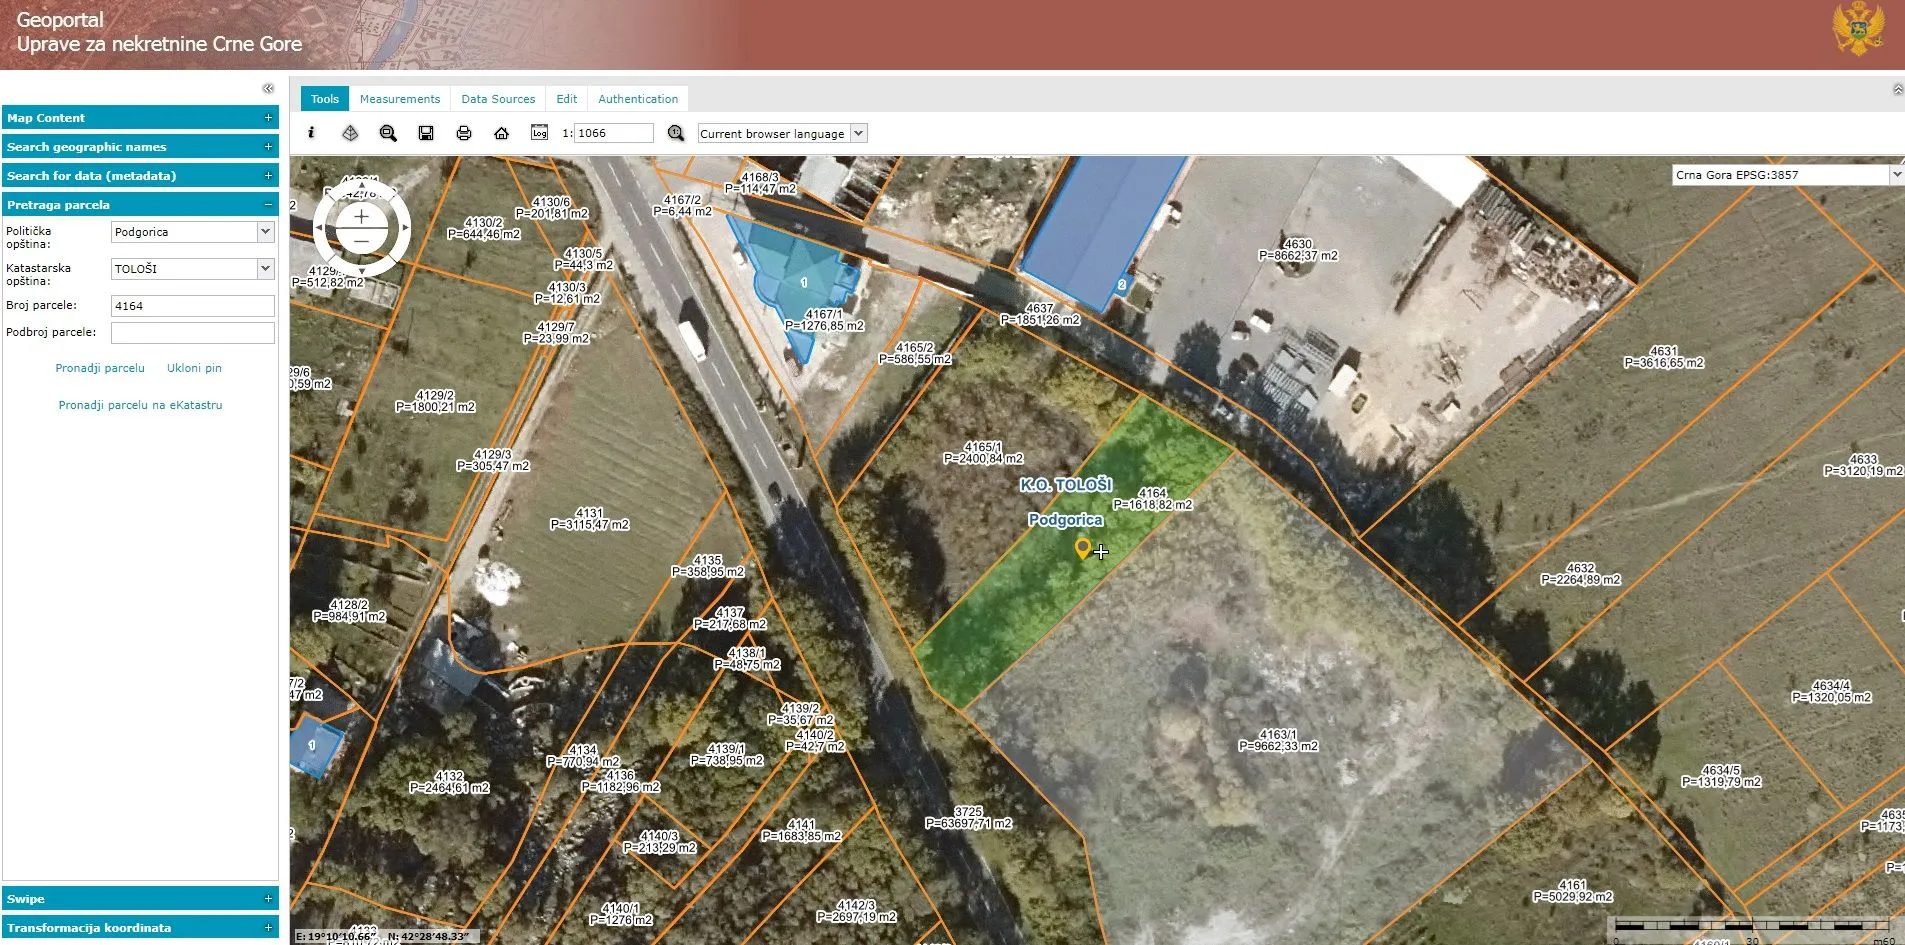Click the K.O. TOLOŠI map label
Viewport: 1905px width, 945px height.
(1066, 485)
